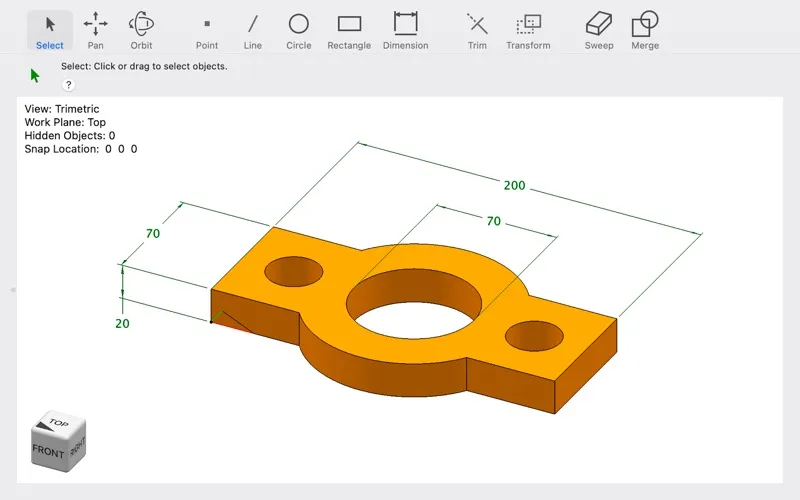Click the Transform tool
800x500 pixels.
coord(528,31)
